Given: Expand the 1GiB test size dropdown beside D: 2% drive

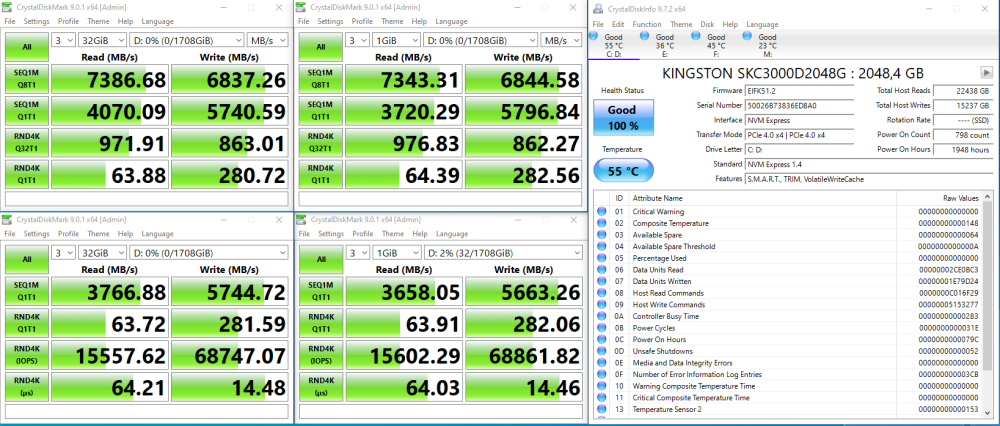Looking at the screenshot, I should pos(394,253).
